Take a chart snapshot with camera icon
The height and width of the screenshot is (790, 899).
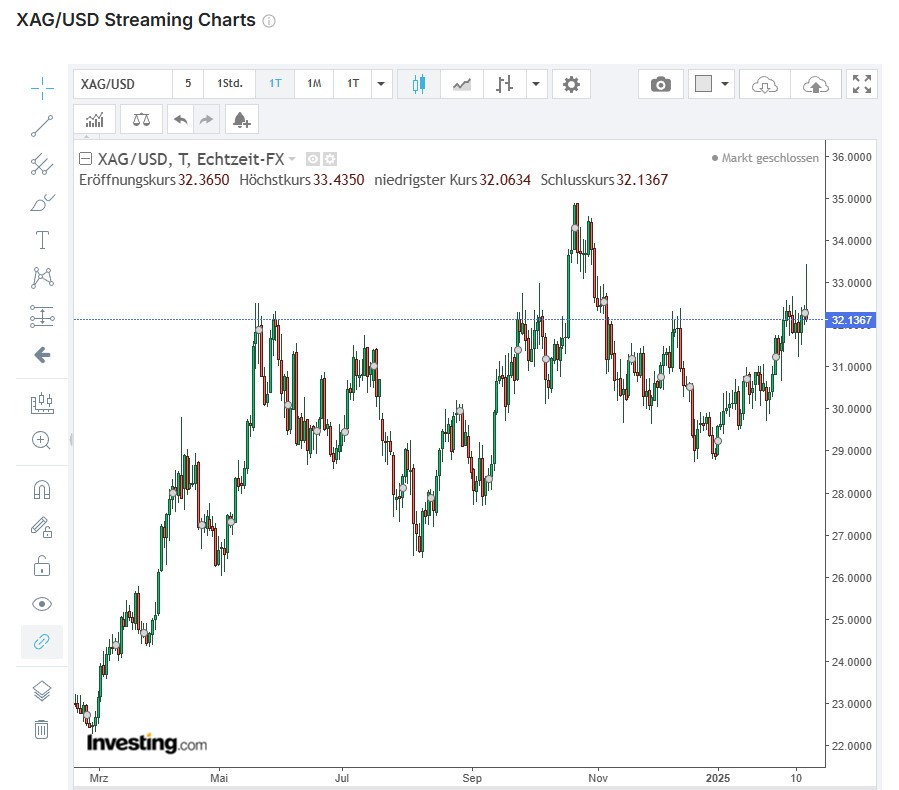click(x=660, y=84)
